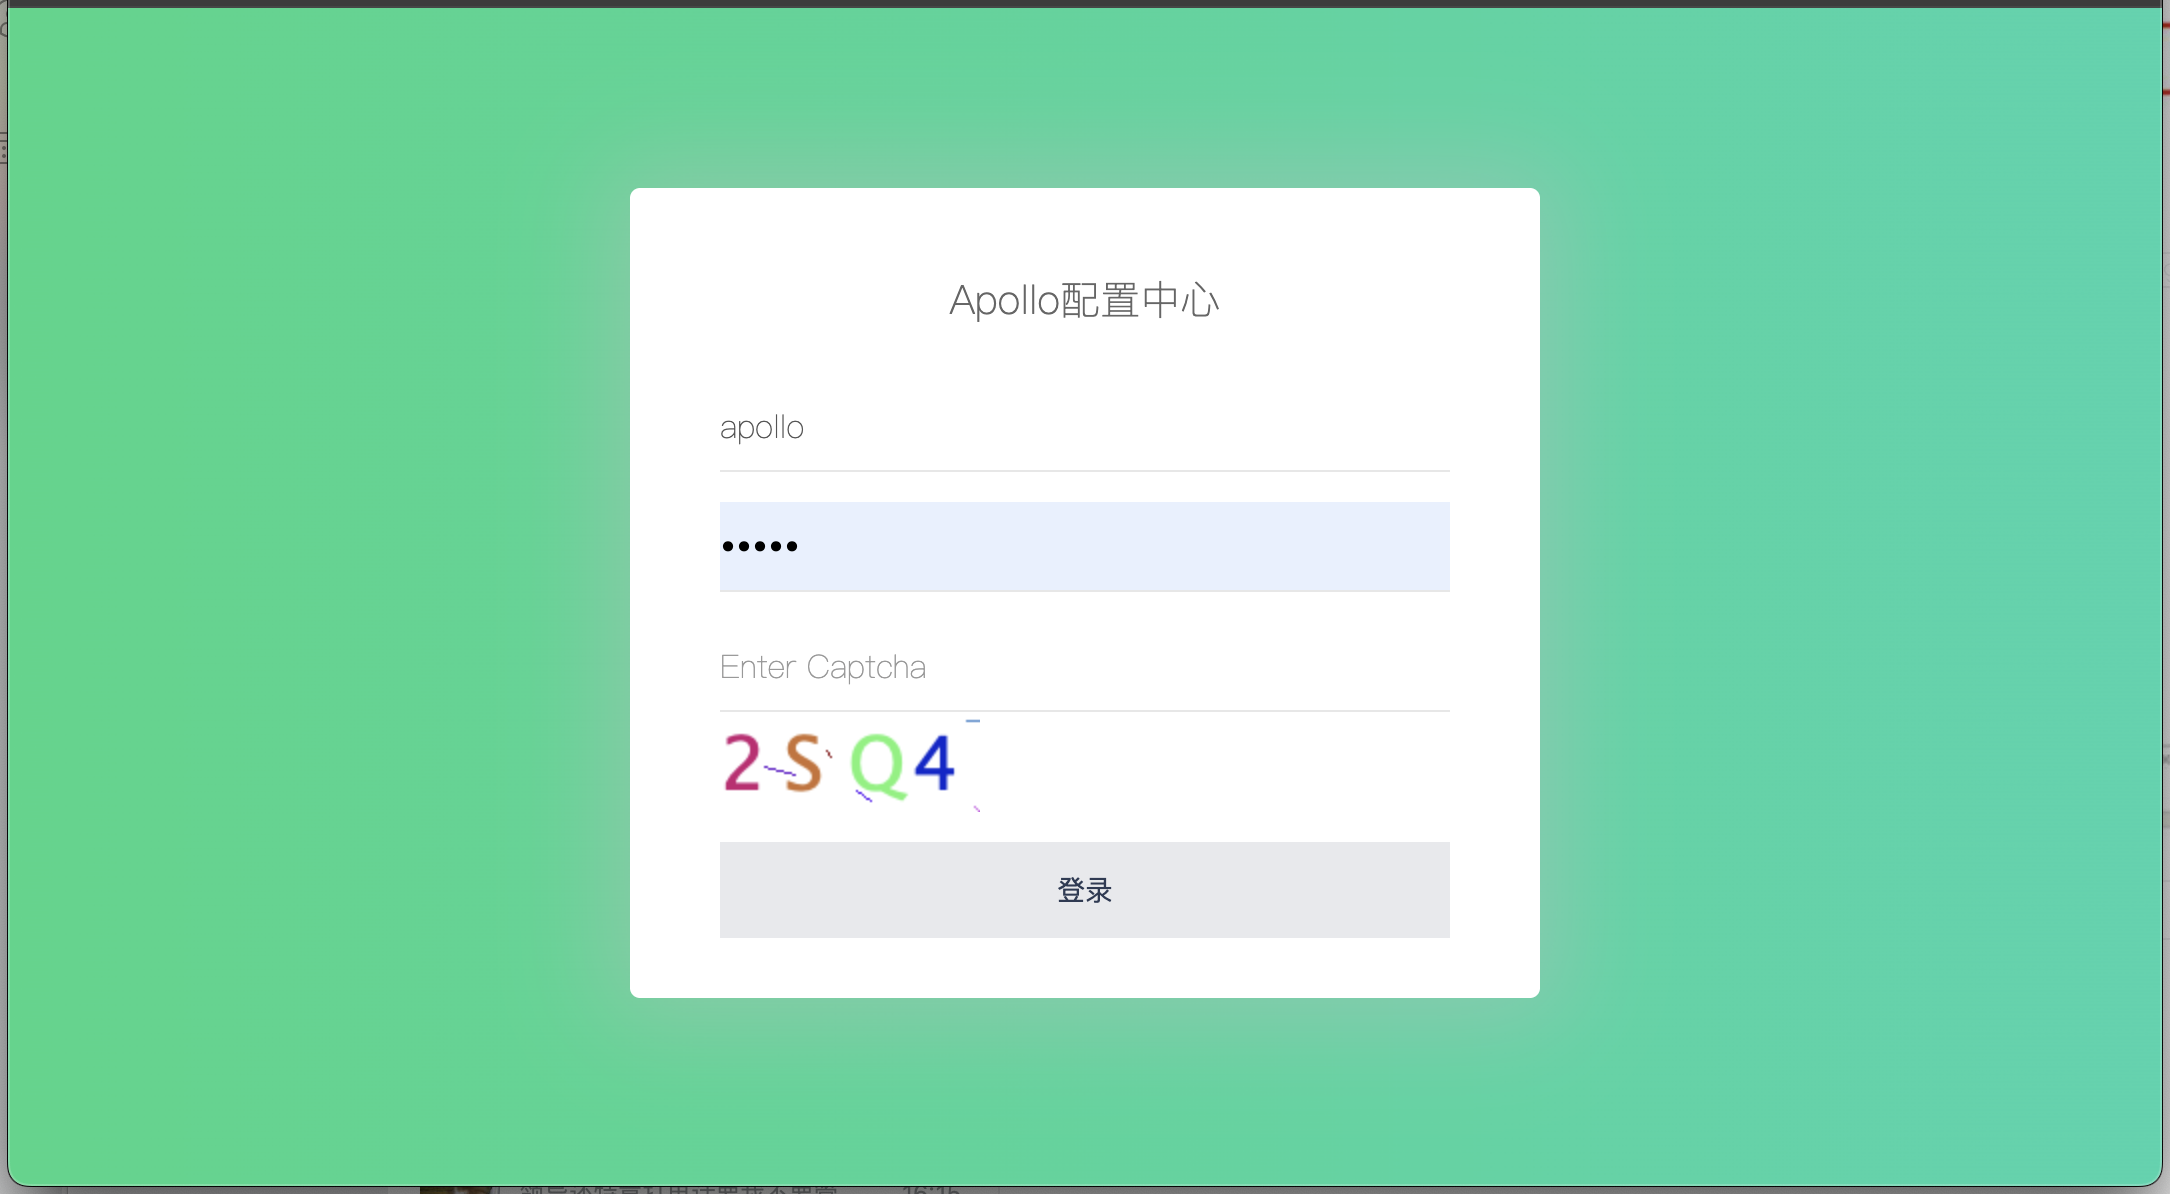Click the magenta 2 captcha character

pos(742,763)
